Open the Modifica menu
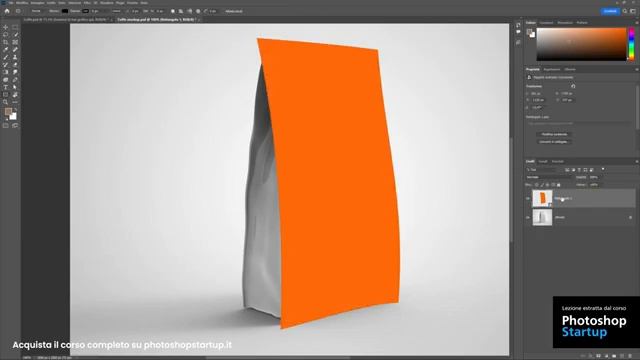The width and height of the screenshot is (640, 360). [22, 3]
